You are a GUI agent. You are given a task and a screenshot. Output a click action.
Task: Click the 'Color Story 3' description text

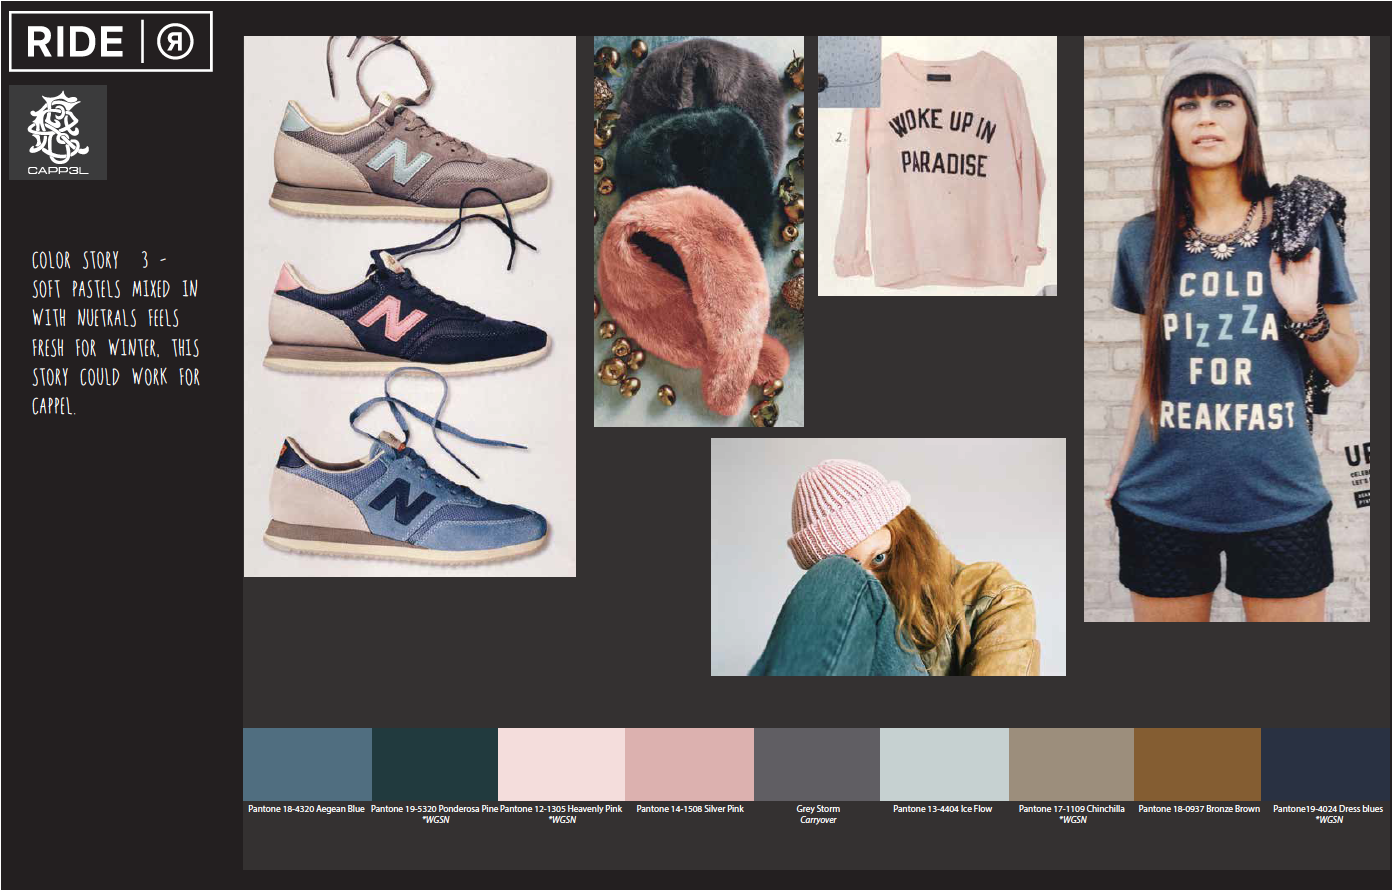coord(116,333)
